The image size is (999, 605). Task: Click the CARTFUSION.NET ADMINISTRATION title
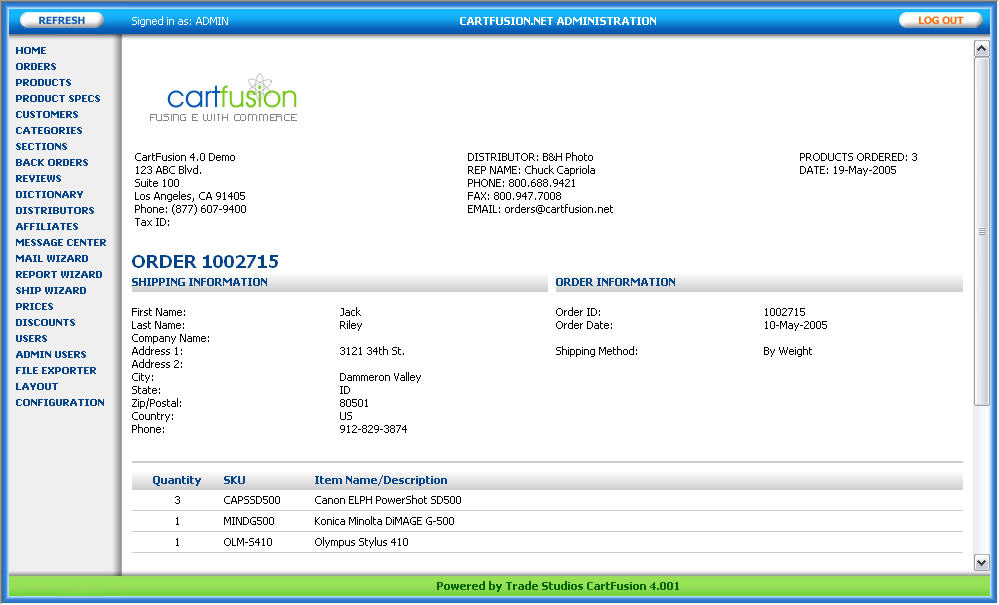557,21
